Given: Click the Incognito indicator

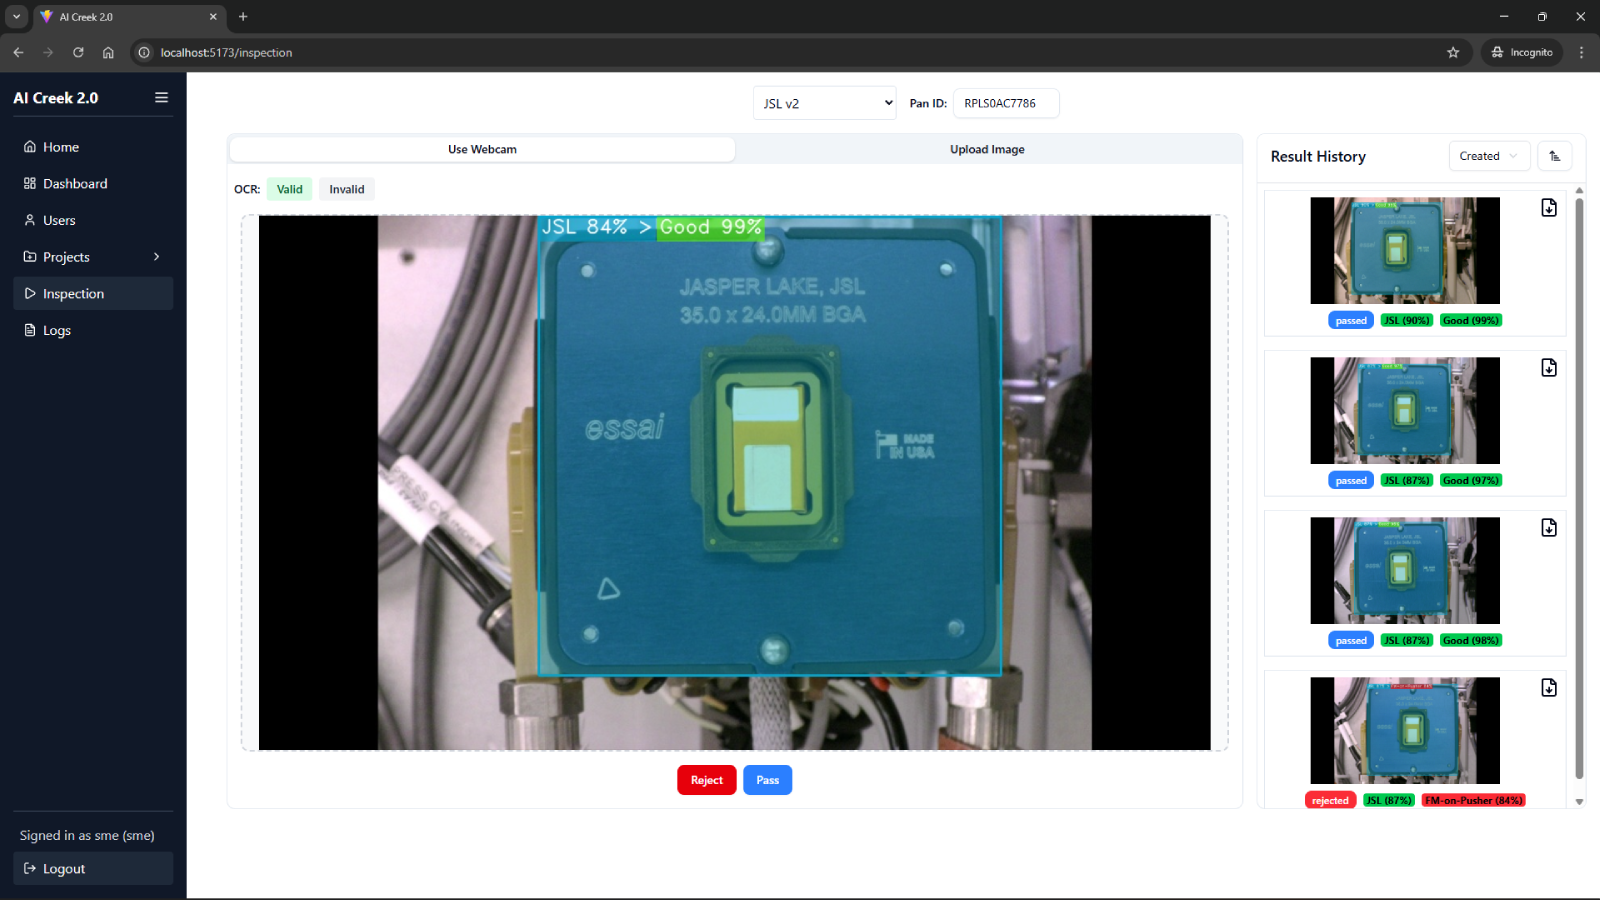Looking at the screenshot, I should point(1522,52).
